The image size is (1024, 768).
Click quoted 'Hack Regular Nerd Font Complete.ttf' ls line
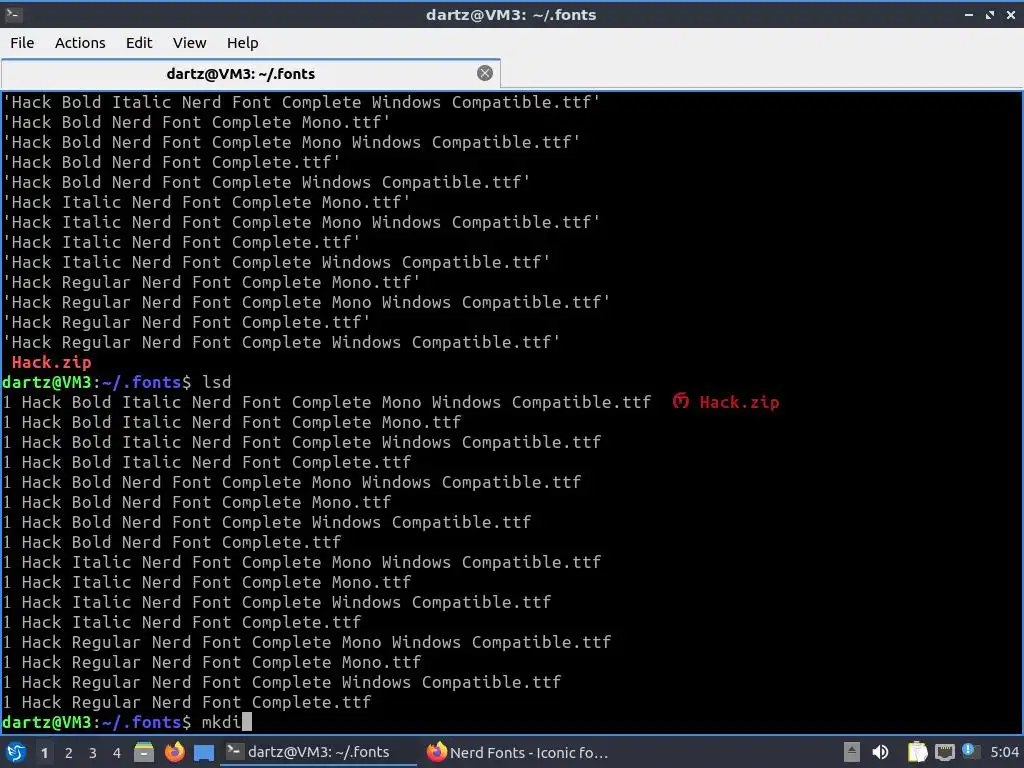[x=187, y=323]
